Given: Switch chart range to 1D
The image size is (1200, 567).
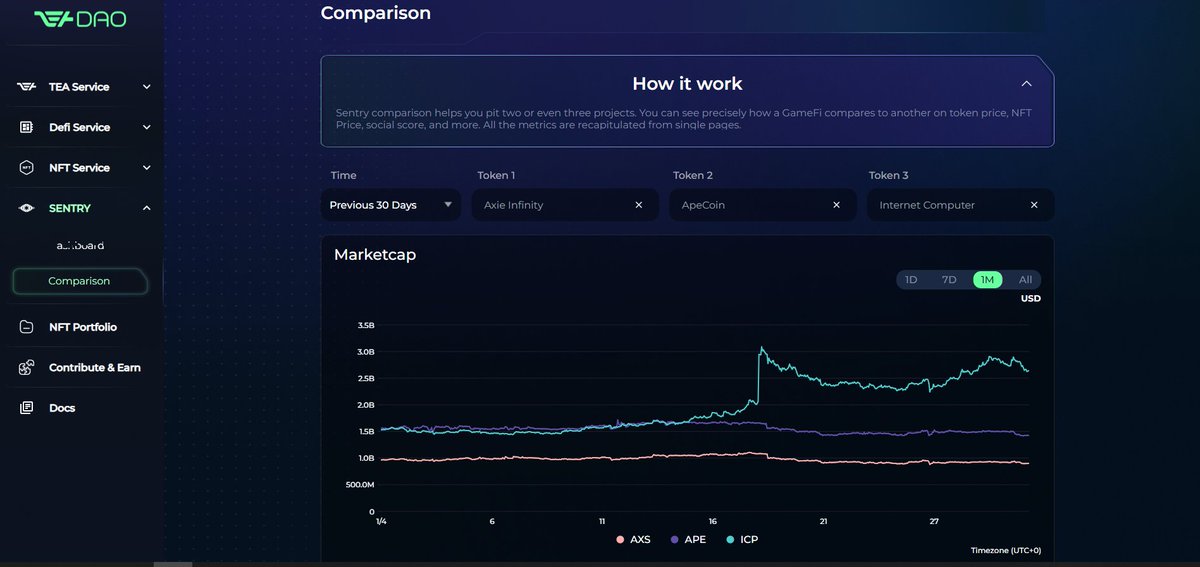Looking at the screenshot, I should point(911,280).
